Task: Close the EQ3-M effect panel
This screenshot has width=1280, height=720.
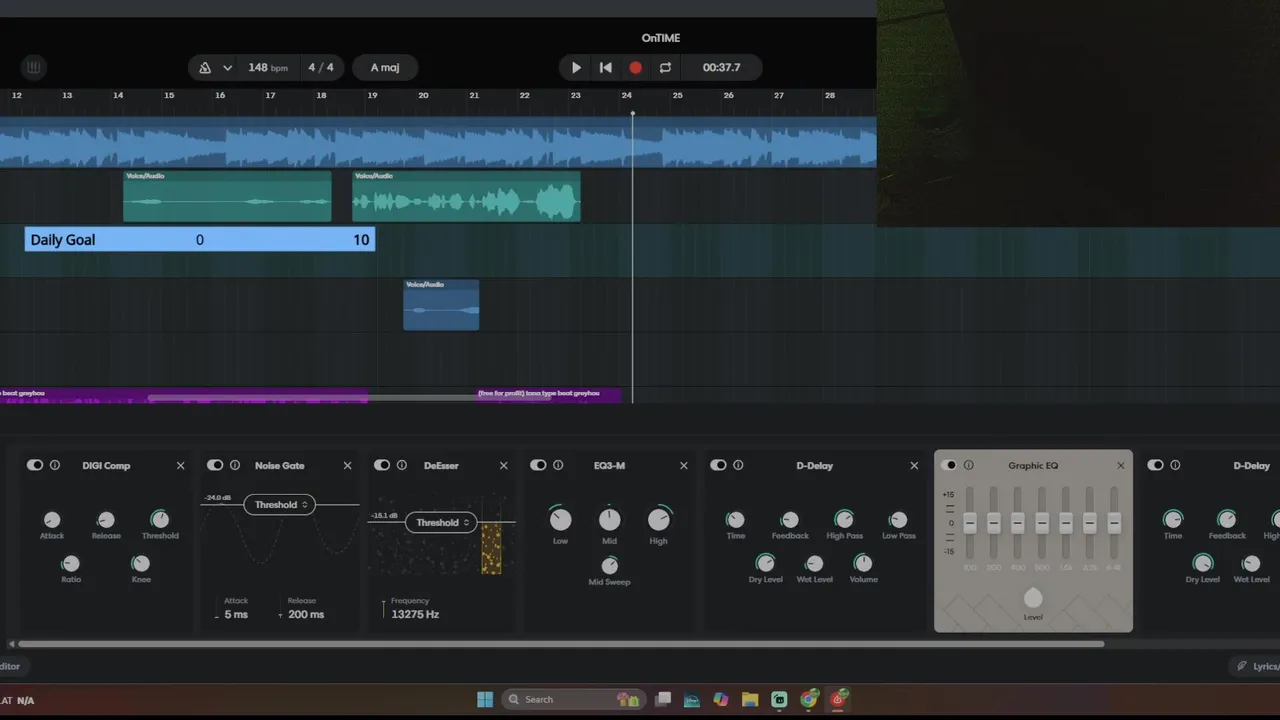Action: (684, 466)
